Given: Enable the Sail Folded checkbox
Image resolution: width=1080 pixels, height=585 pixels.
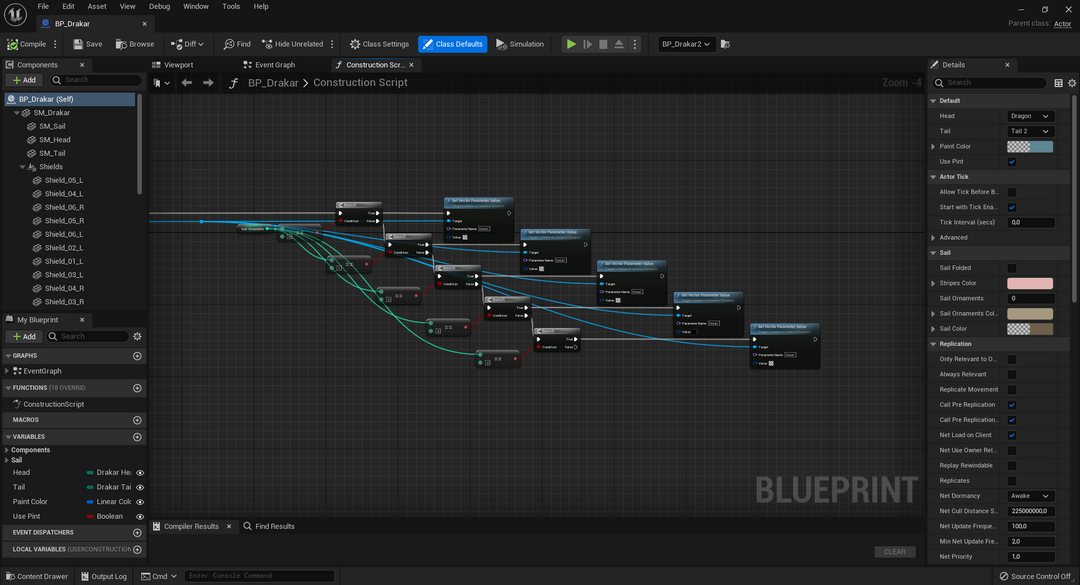Looking at the screenshot, I should click(x=1011, y=267).
